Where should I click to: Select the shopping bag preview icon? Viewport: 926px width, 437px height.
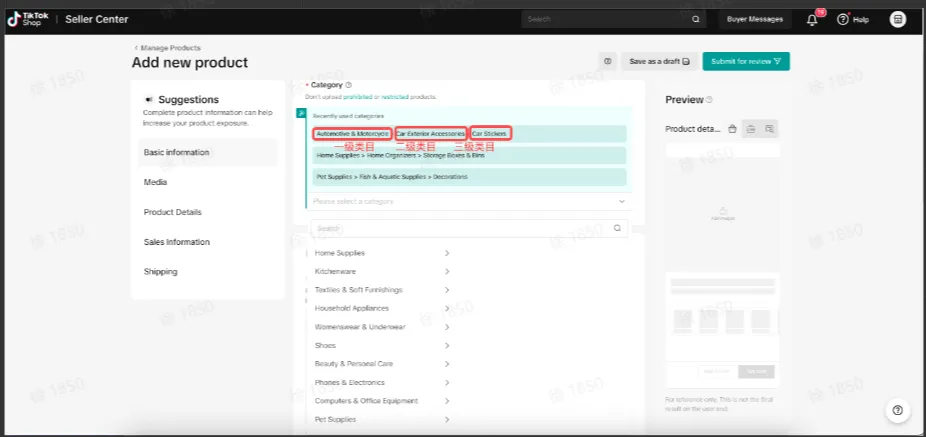point(732,129)
